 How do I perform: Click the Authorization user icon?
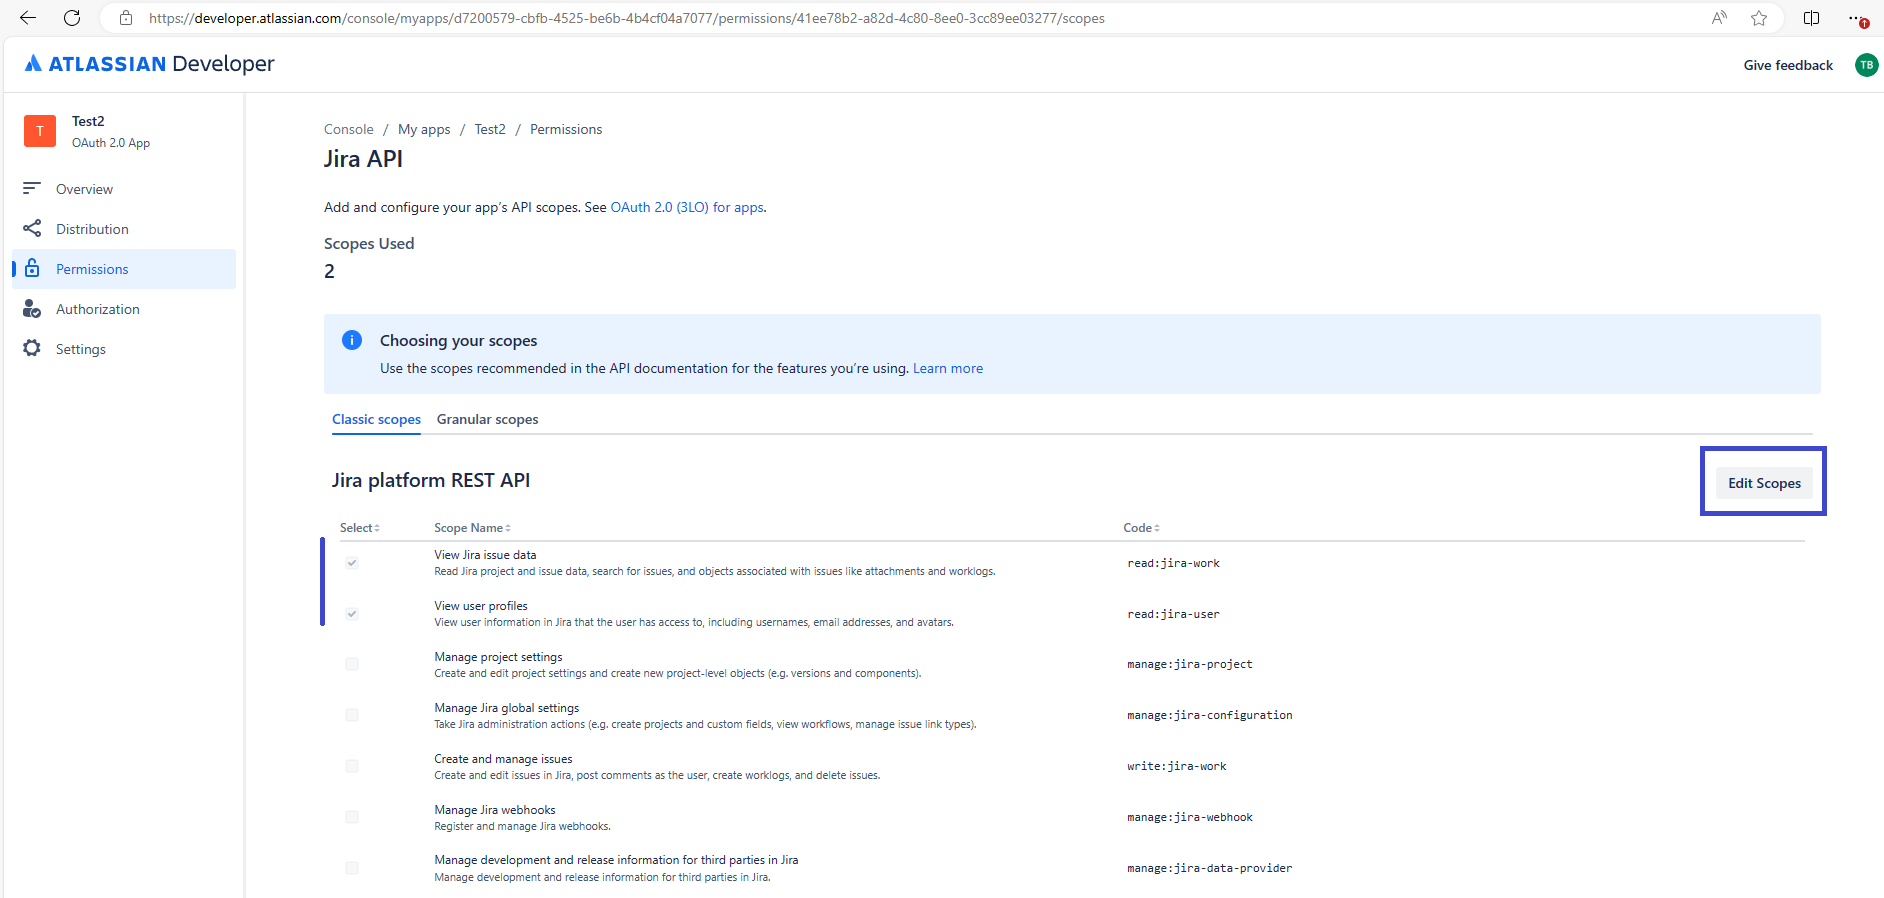pos(32,309)
